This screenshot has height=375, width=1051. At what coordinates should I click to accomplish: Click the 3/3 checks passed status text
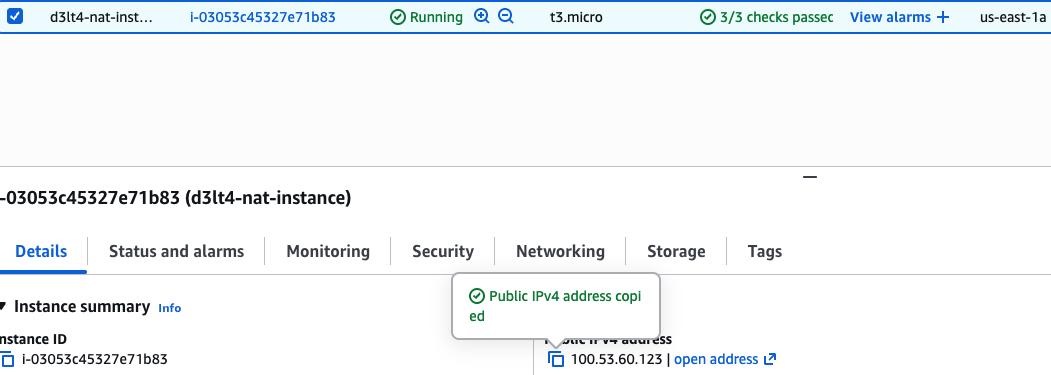click(x=776, y=17)
